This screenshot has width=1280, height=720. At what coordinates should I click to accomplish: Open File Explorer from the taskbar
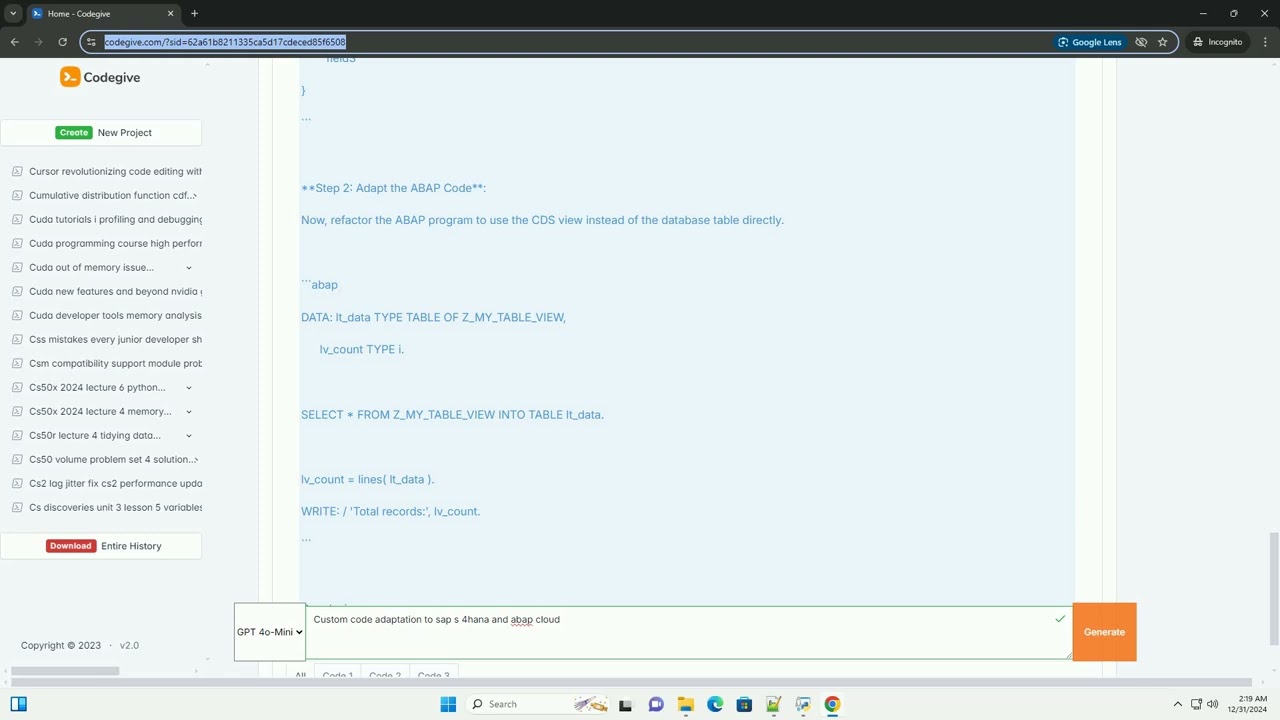[685, 704]
